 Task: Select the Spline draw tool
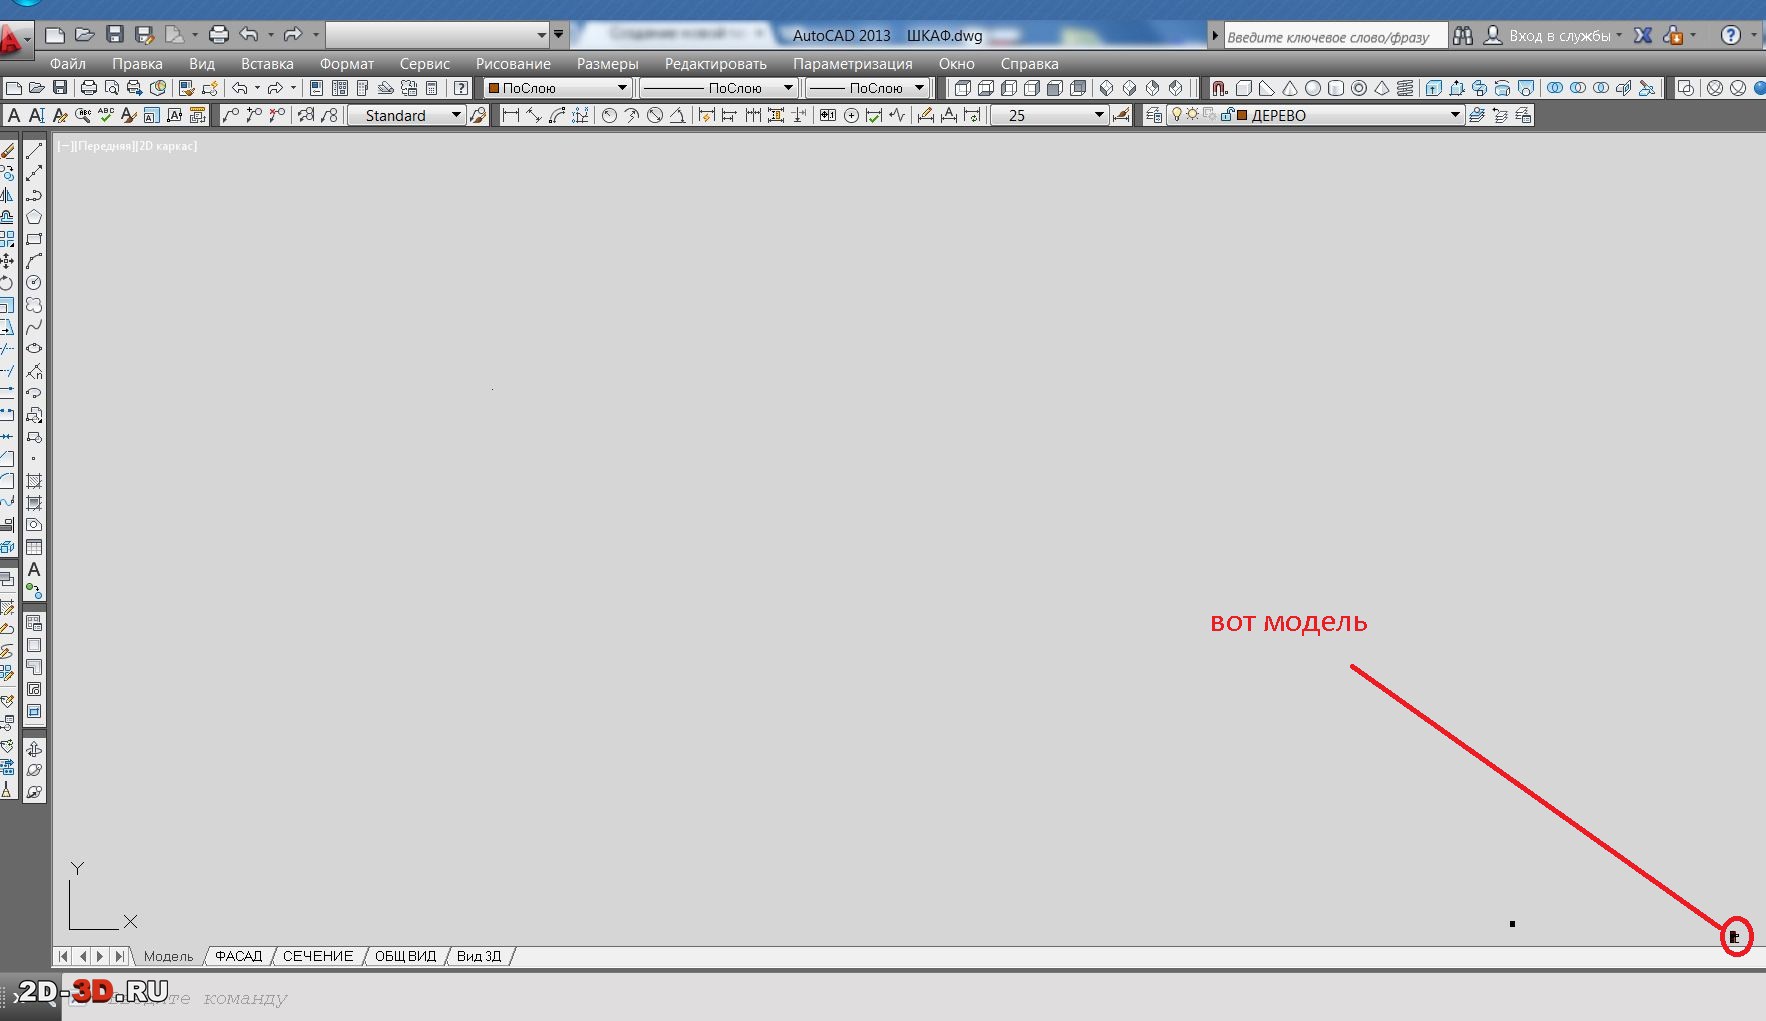34,327
